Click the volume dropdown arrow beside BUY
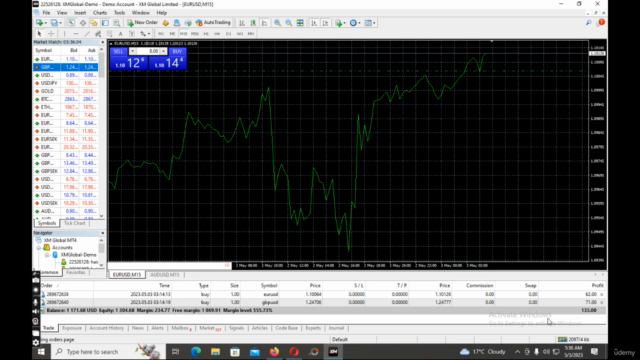This screenshot has height=360, width=640. (x=163, y=51)
